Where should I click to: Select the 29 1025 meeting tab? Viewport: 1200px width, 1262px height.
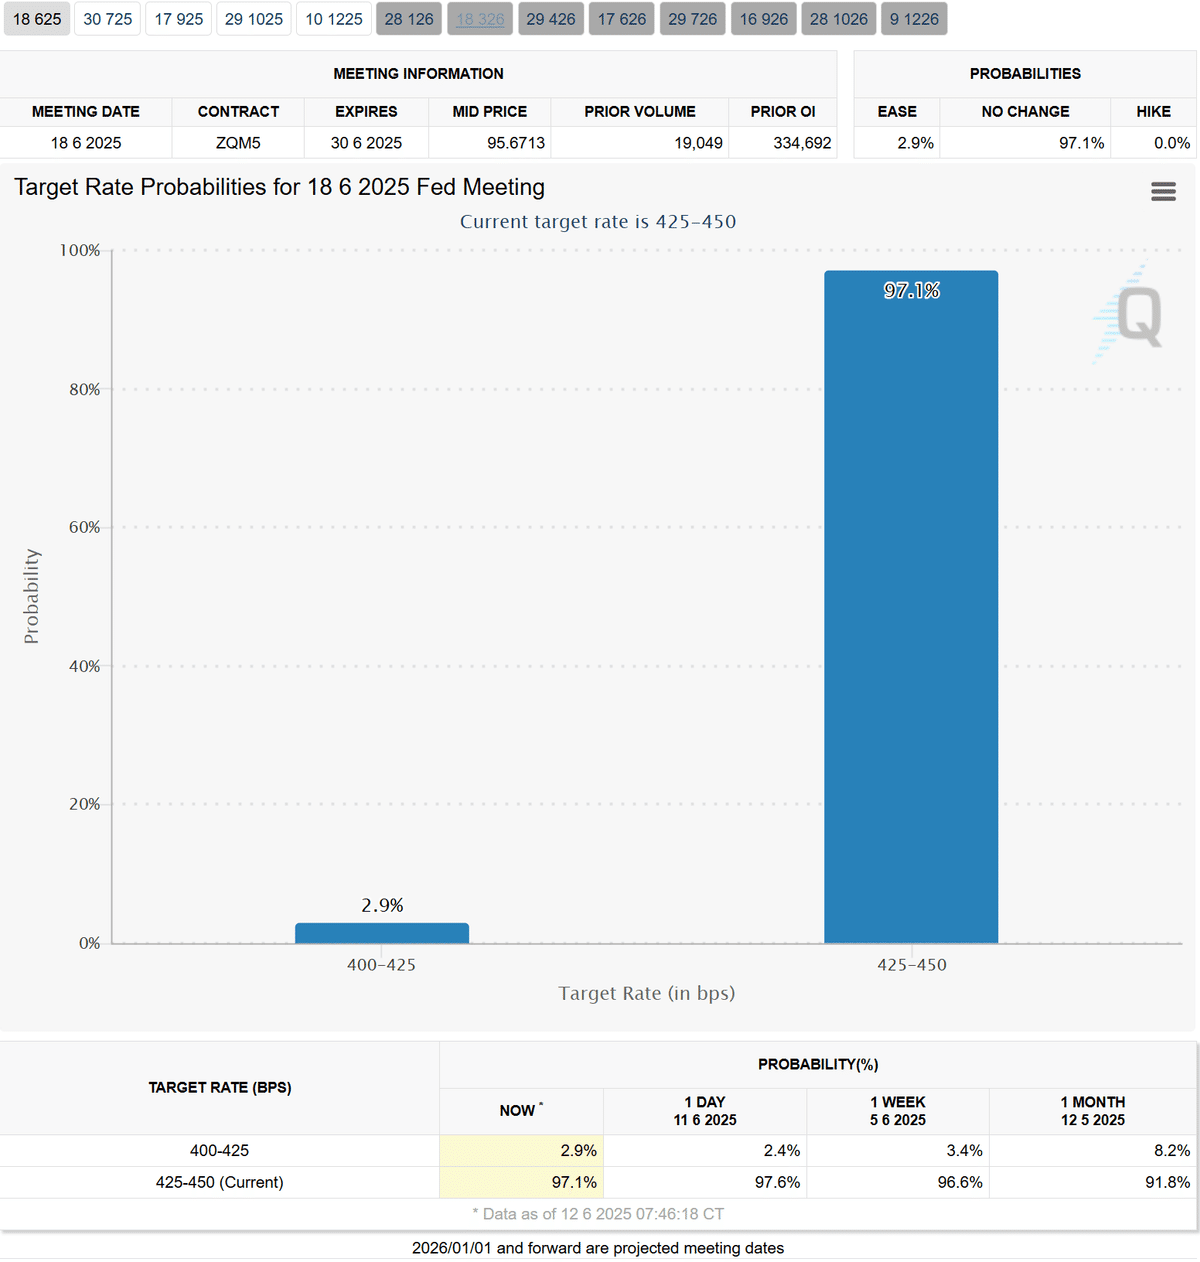coord(254,19)
